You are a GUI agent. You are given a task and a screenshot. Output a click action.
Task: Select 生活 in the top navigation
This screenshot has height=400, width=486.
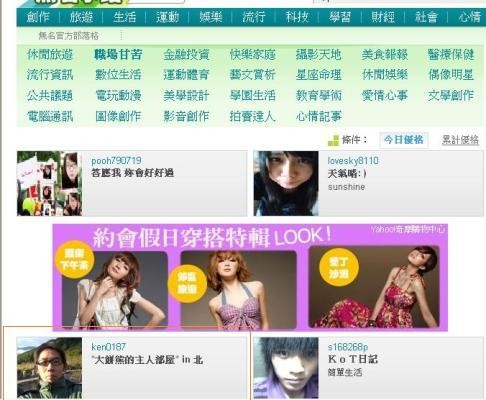124,17
